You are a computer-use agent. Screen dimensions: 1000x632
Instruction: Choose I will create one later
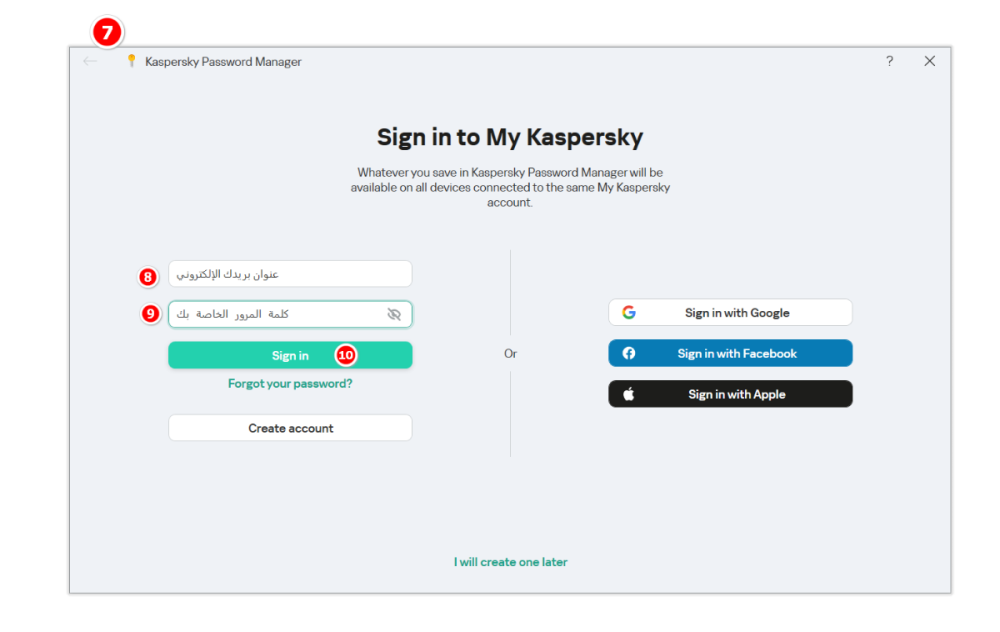(x=510, y=562)
